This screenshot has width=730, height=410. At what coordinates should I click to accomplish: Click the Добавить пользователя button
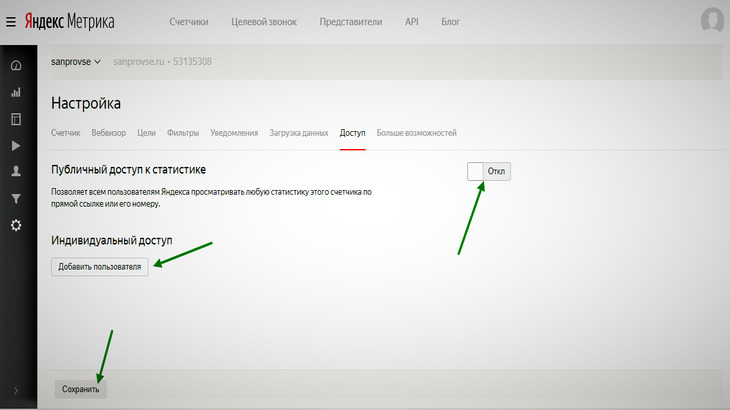(100, 267)
